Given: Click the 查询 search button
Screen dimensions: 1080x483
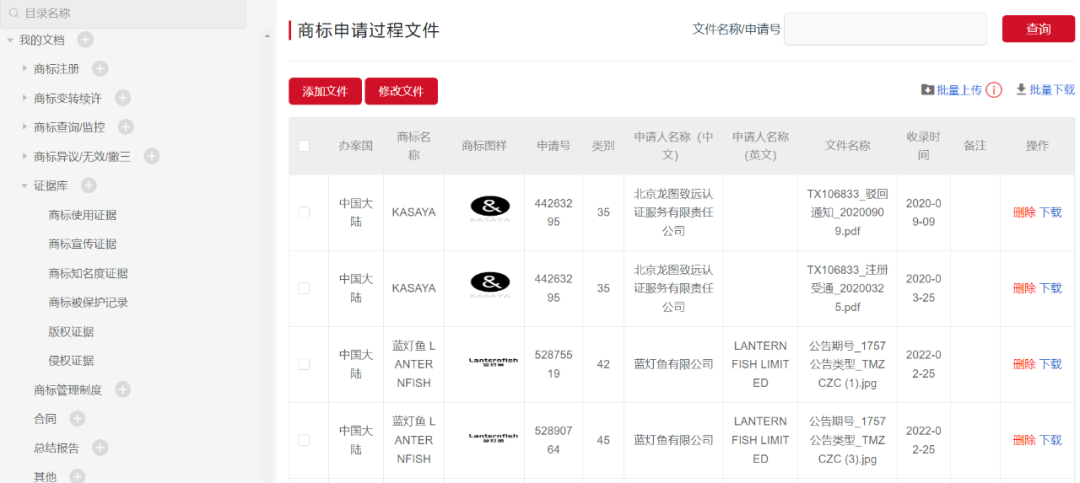Looking at the screenshot, I should pyautogui.click(x=1038, y=29).
